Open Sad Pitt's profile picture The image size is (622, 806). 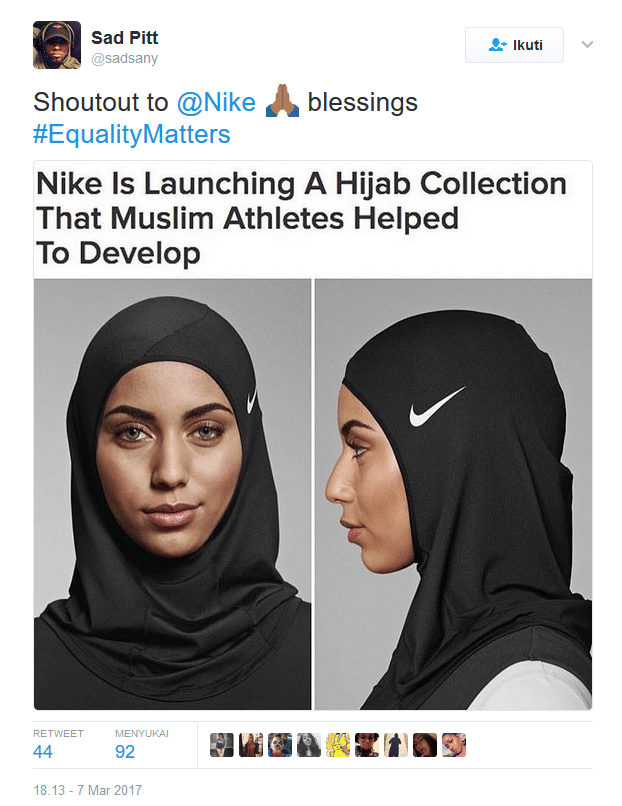(x=57, y=45)
